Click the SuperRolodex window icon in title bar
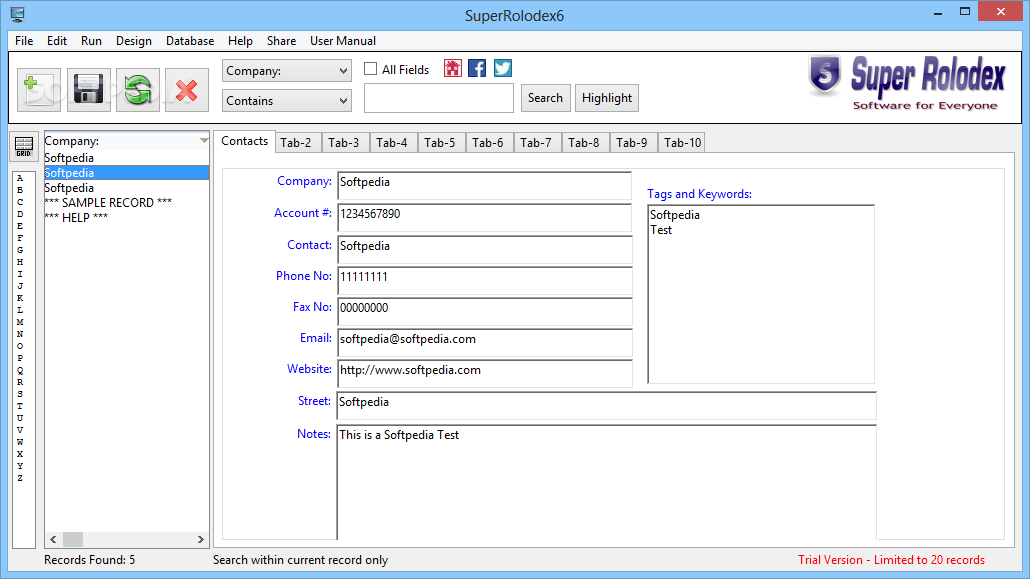Screen dimensions: 1030x579 [17, 14]
